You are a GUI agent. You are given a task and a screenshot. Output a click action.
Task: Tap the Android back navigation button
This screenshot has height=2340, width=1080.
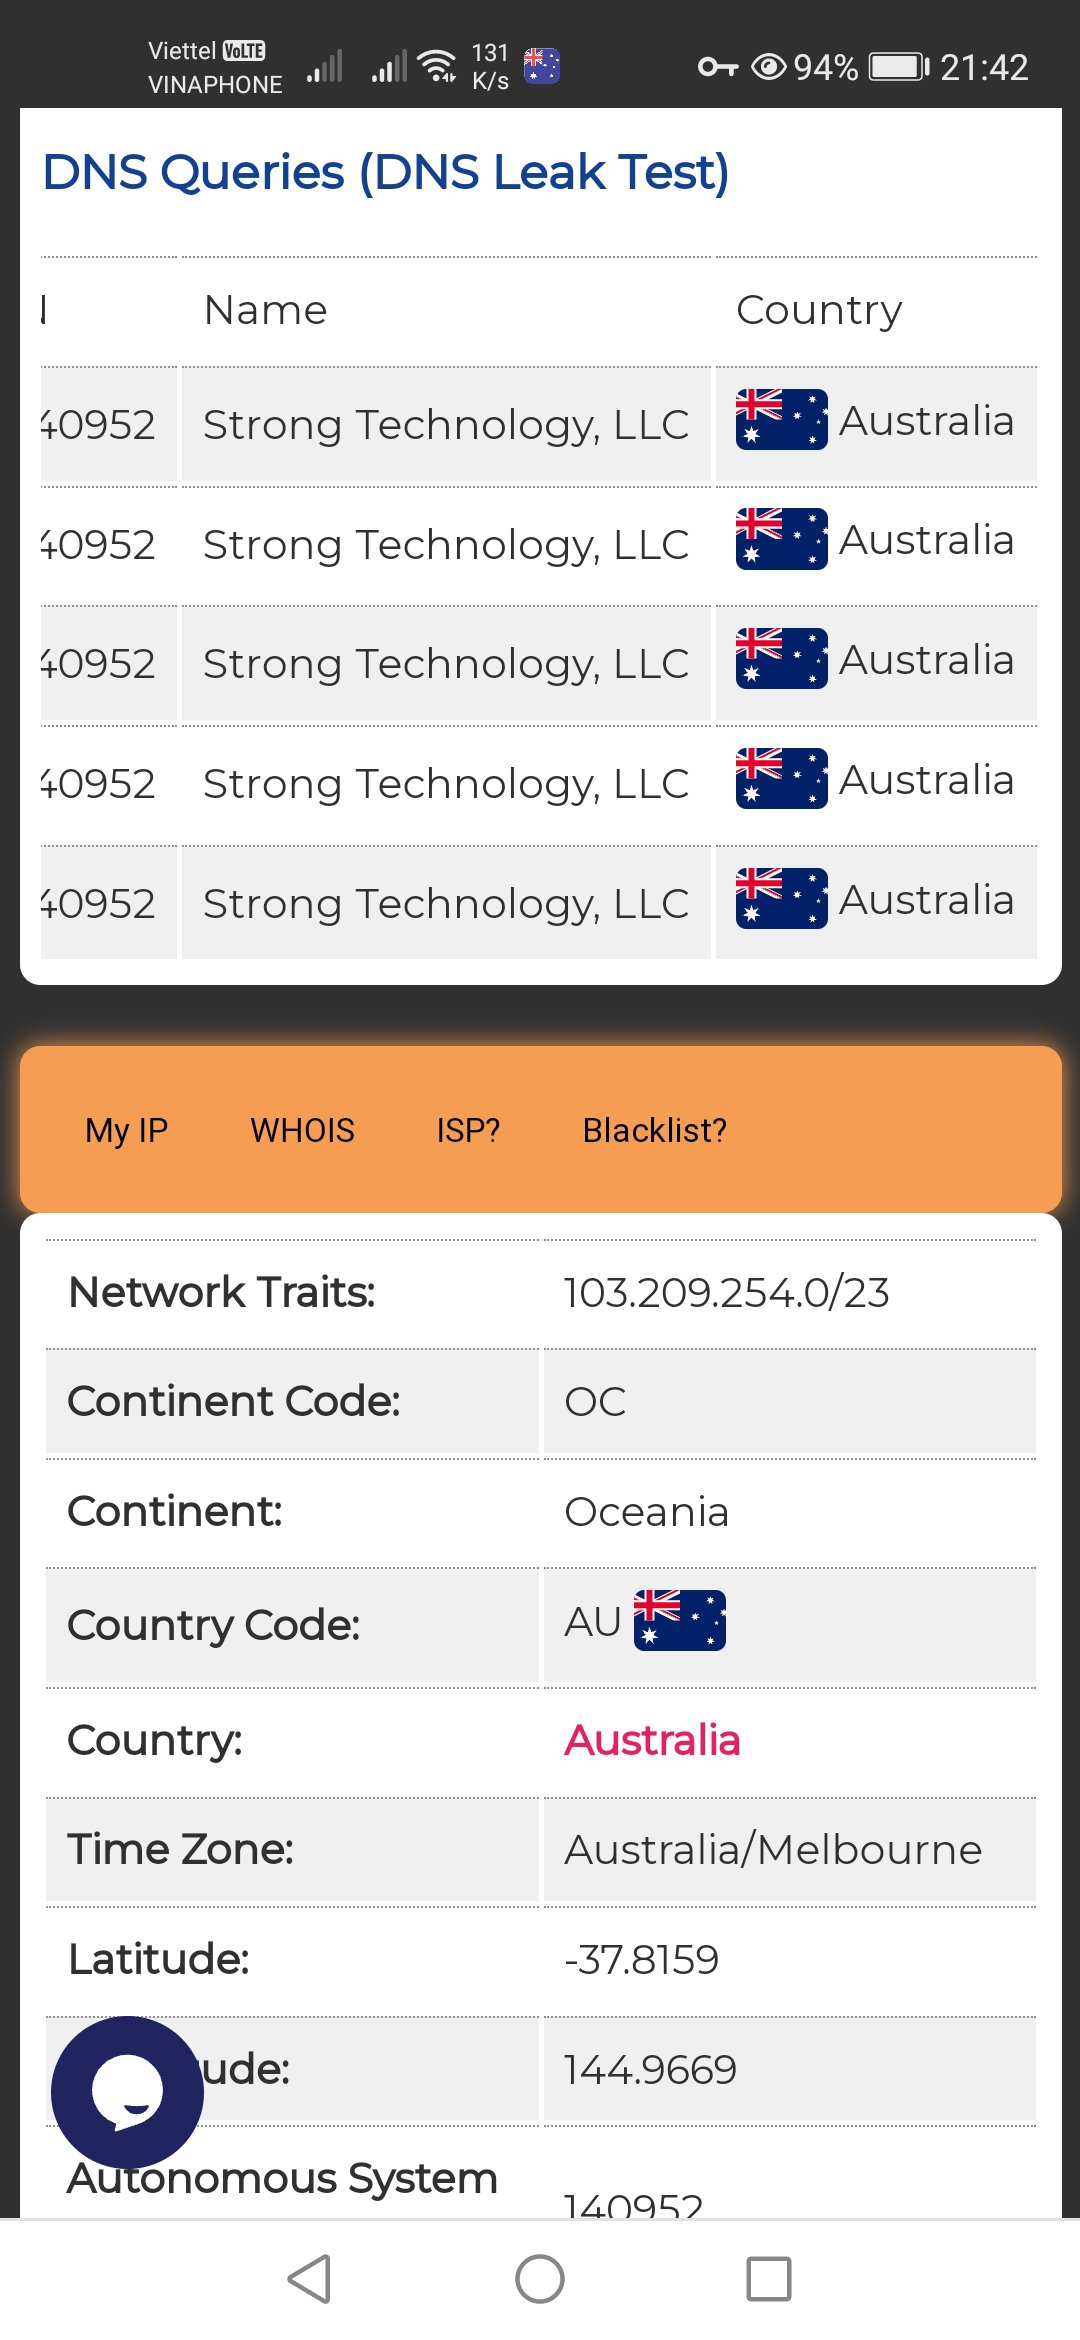[309, 2279]
